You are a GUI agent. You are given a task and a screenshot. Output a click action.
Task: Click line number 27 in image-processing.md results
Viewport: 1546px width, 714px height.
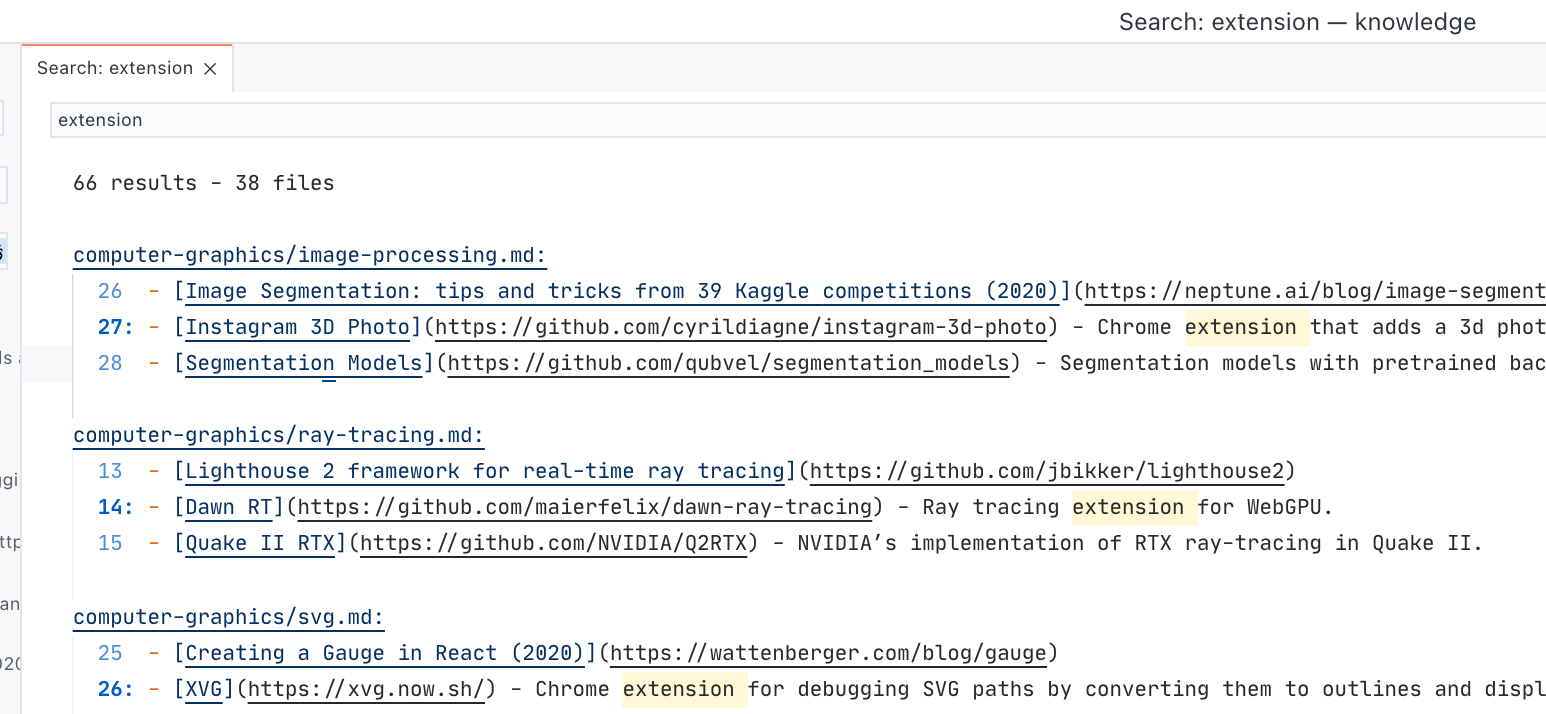[110, 327]
